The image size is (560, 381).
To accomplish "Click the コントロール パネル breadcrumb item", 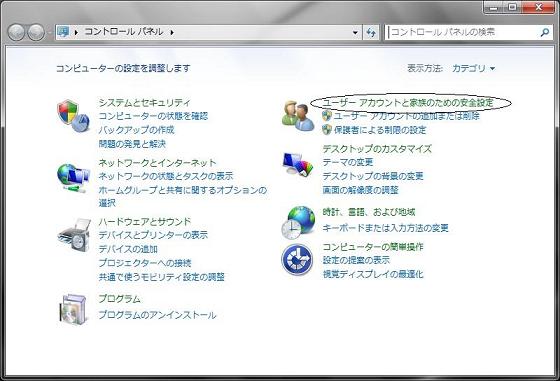I will [124, 32].
